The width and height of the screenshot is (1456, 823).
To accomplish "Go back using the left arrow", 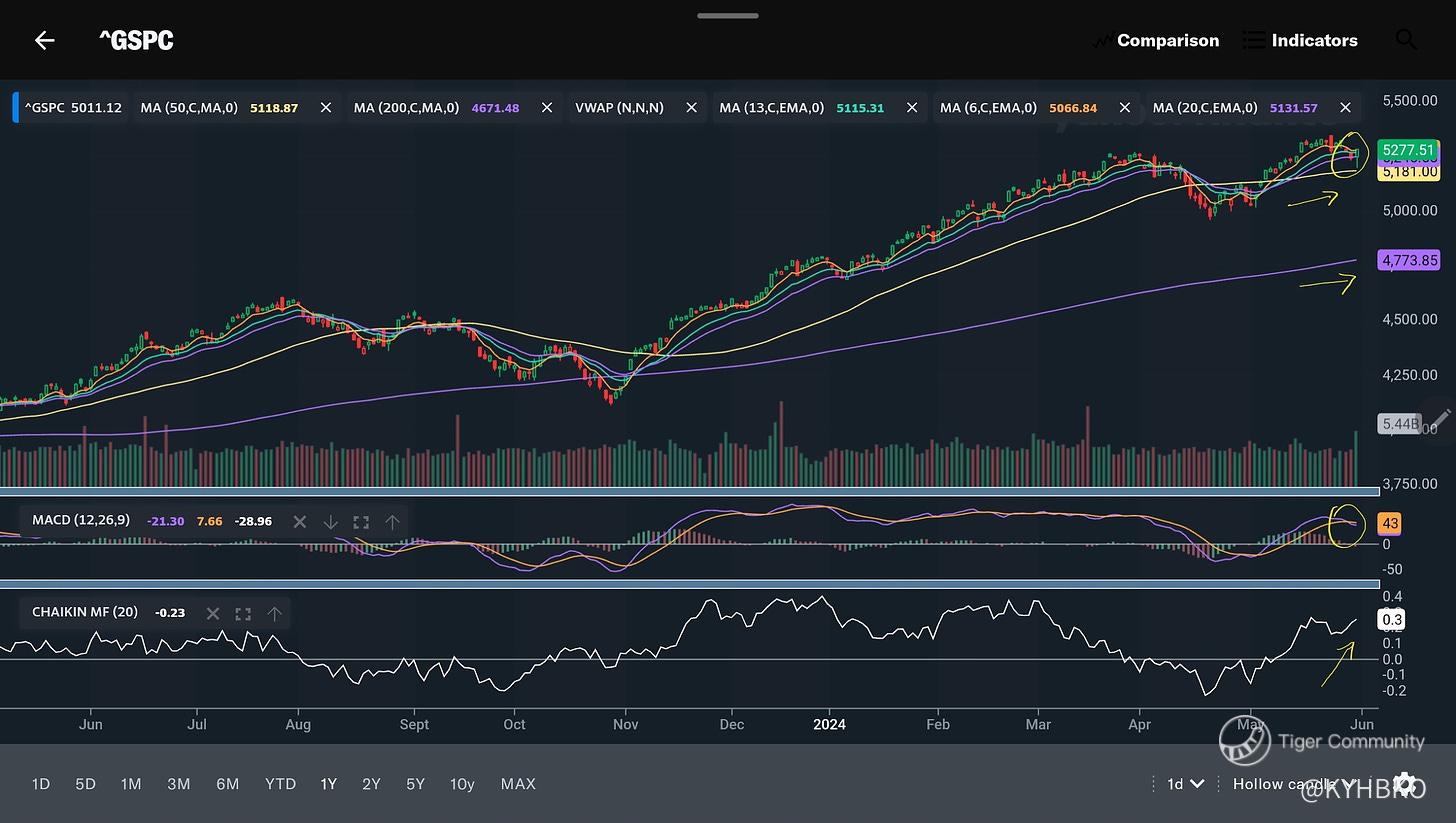I will [44, 40].
